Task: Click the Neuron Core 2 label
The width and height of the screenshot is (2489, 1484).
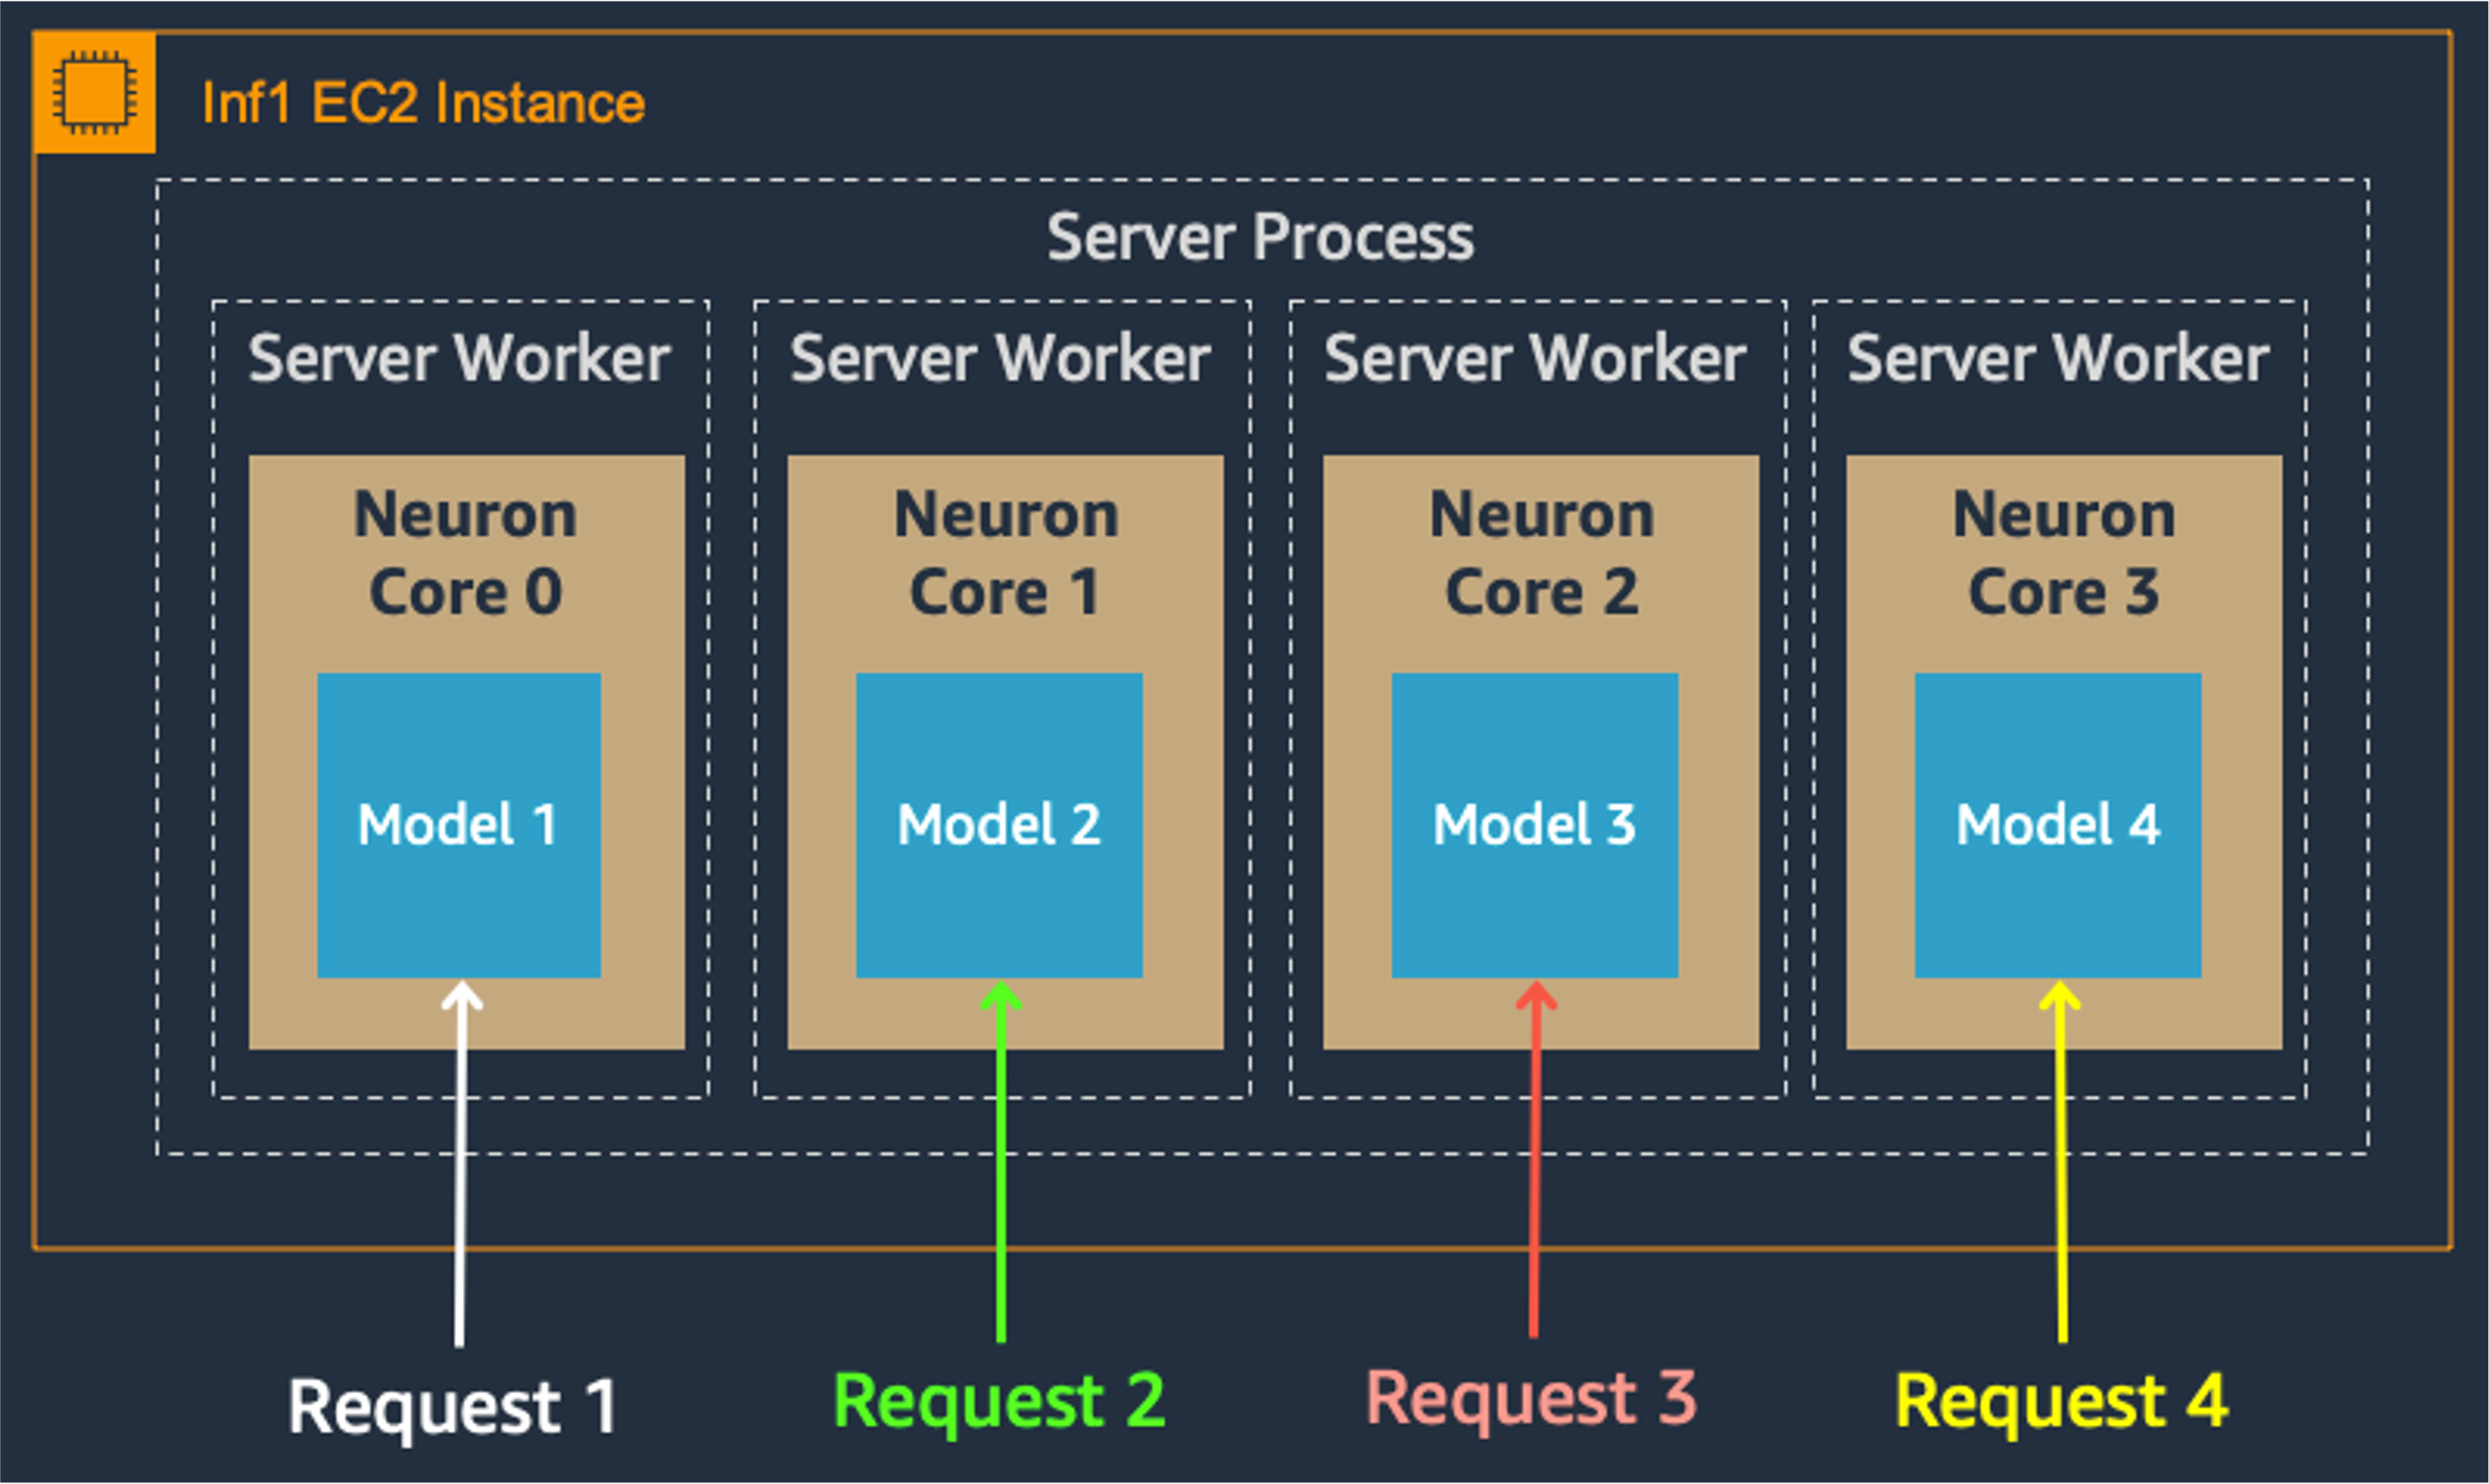Action: pos(1541,552)
